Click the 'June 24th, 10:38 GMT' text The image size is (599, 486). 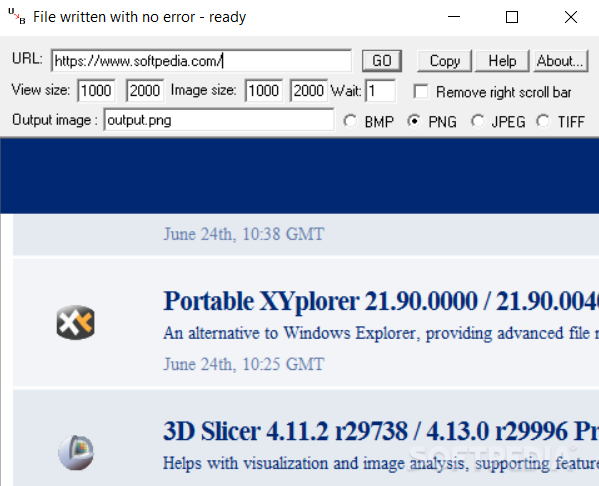244,234
